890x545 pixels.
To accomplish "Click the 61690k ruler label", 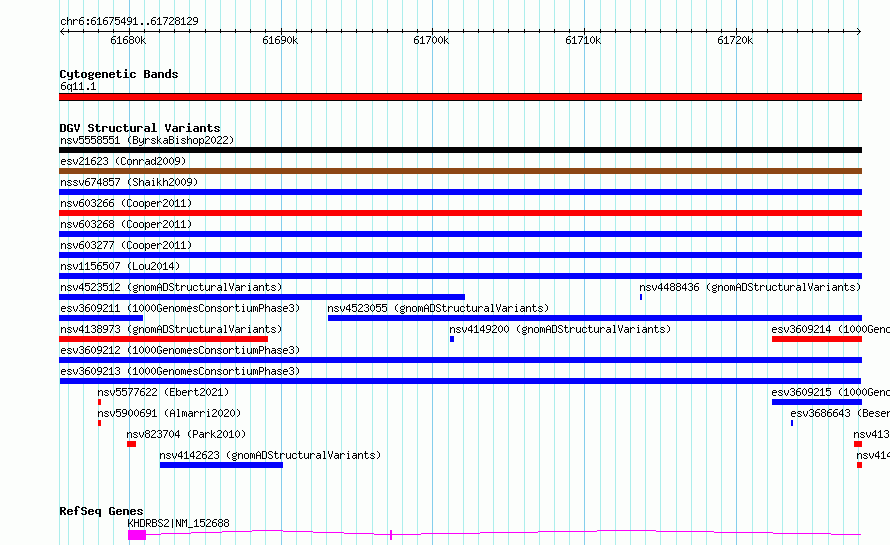I will (280, 40).
